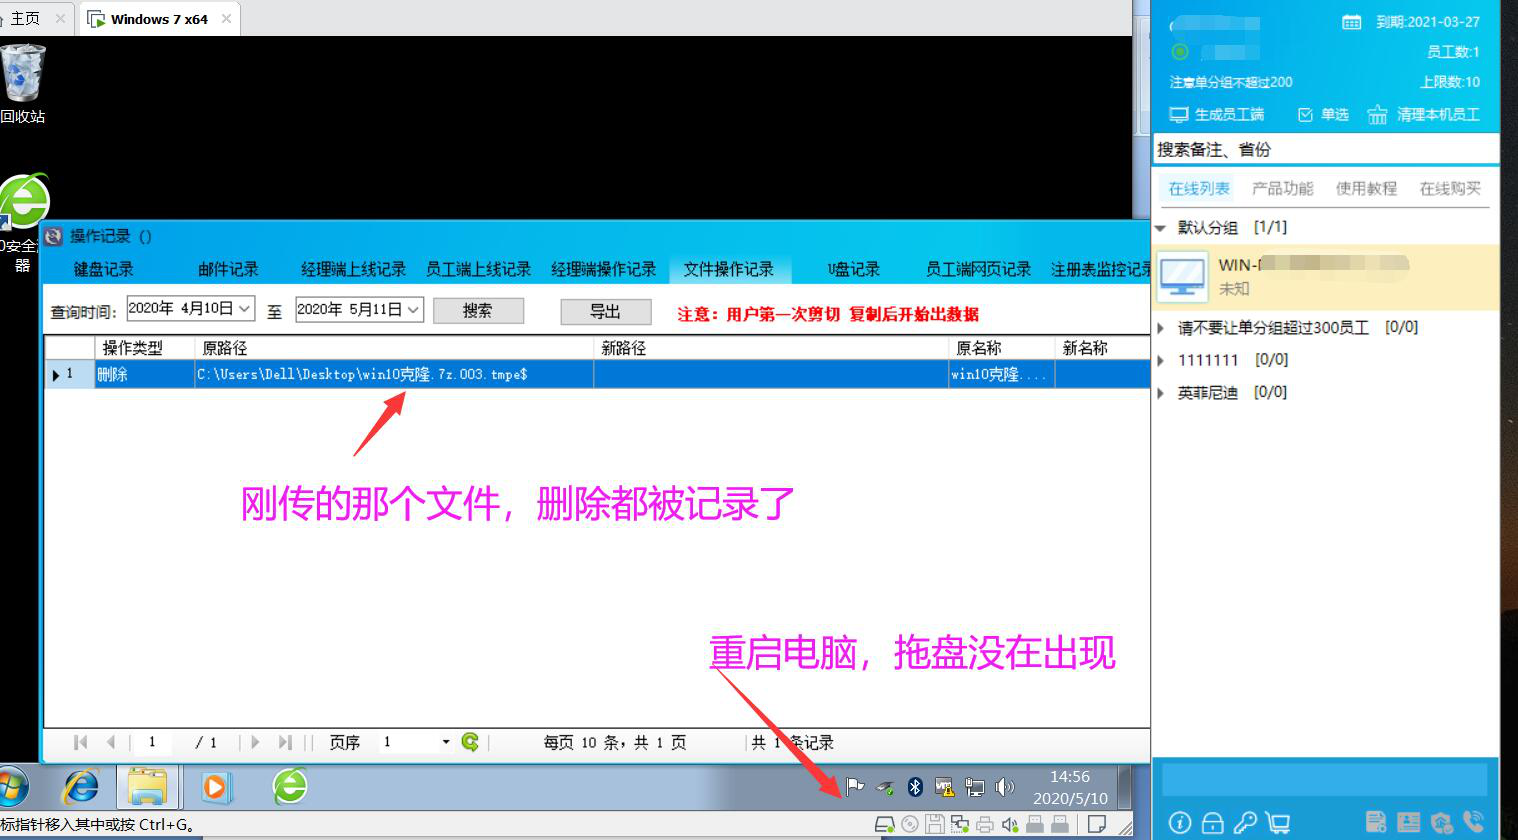Click the 生成员工端 monitor icon
Screen dimensions: 1518x840
coord(1179,115)
